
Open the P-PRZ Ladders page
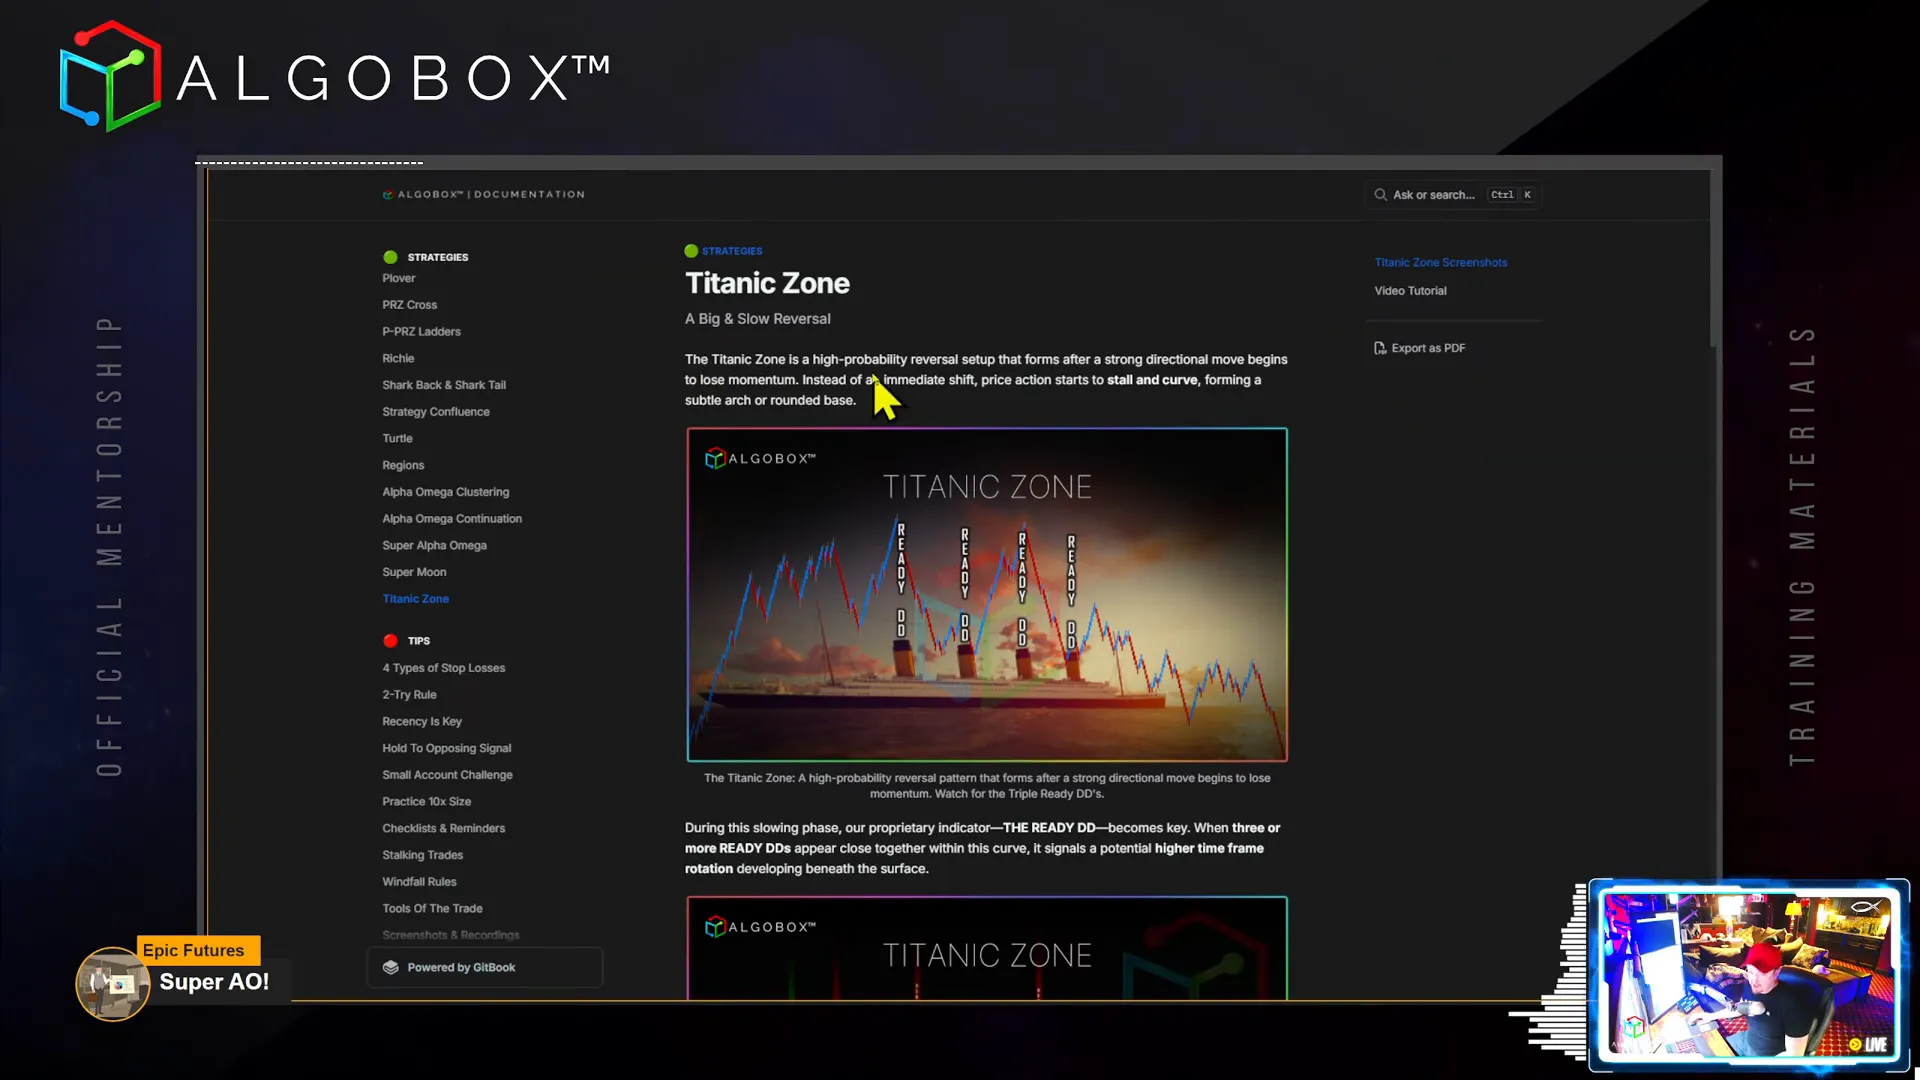click(x=421, y=332)
